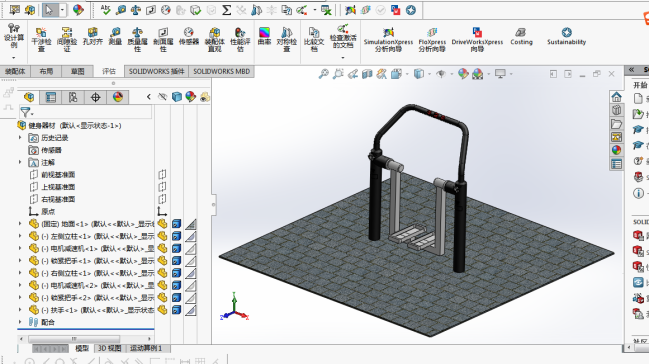Open 剖面属性 section properties in ribbon

pyautogui.click(x=163, y=39)
